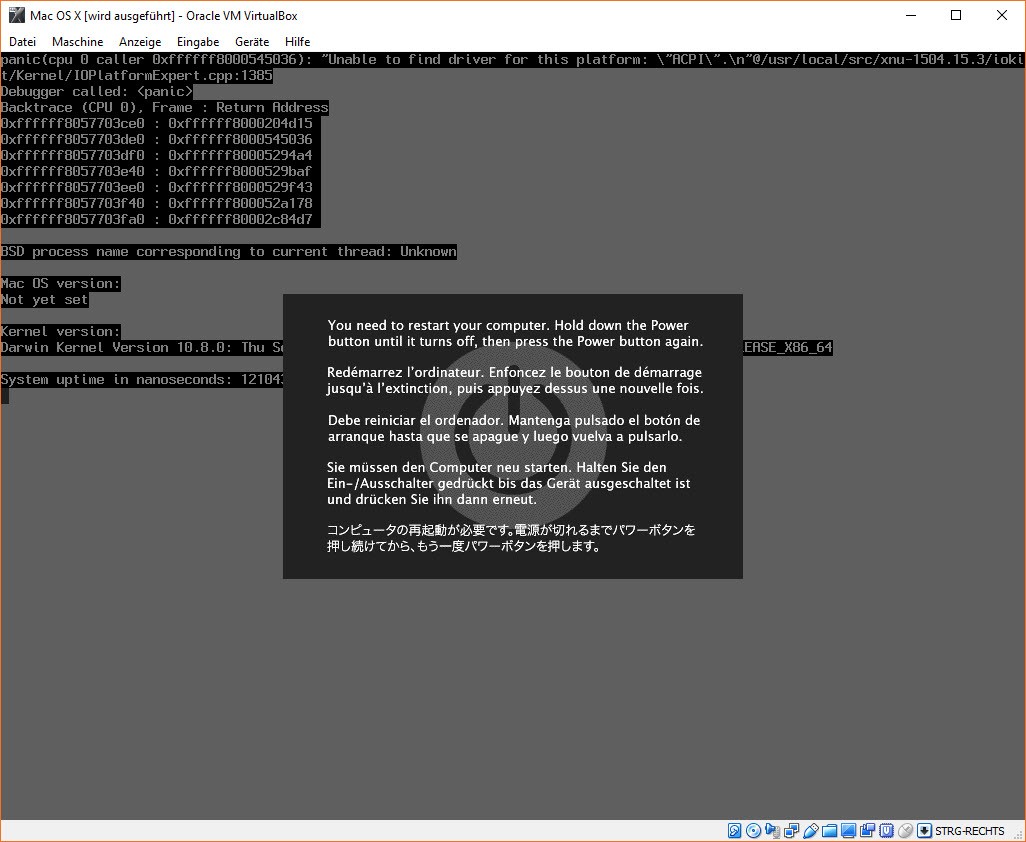This screenshot has height=842, width=1026.
Task: Open the Datei menu
Action: pos(22,42)
